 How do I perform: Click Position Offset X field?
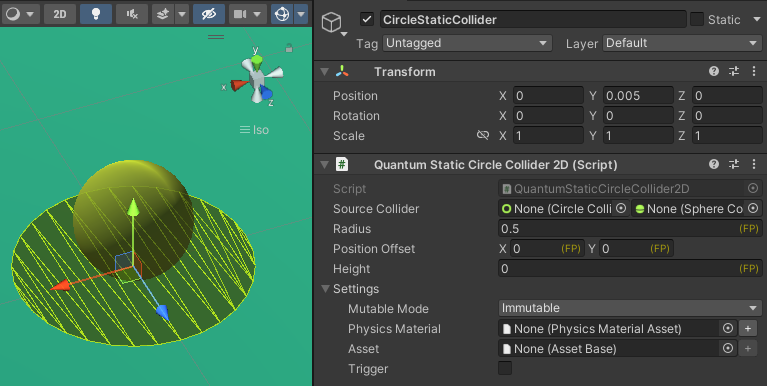tap(546, 249)
